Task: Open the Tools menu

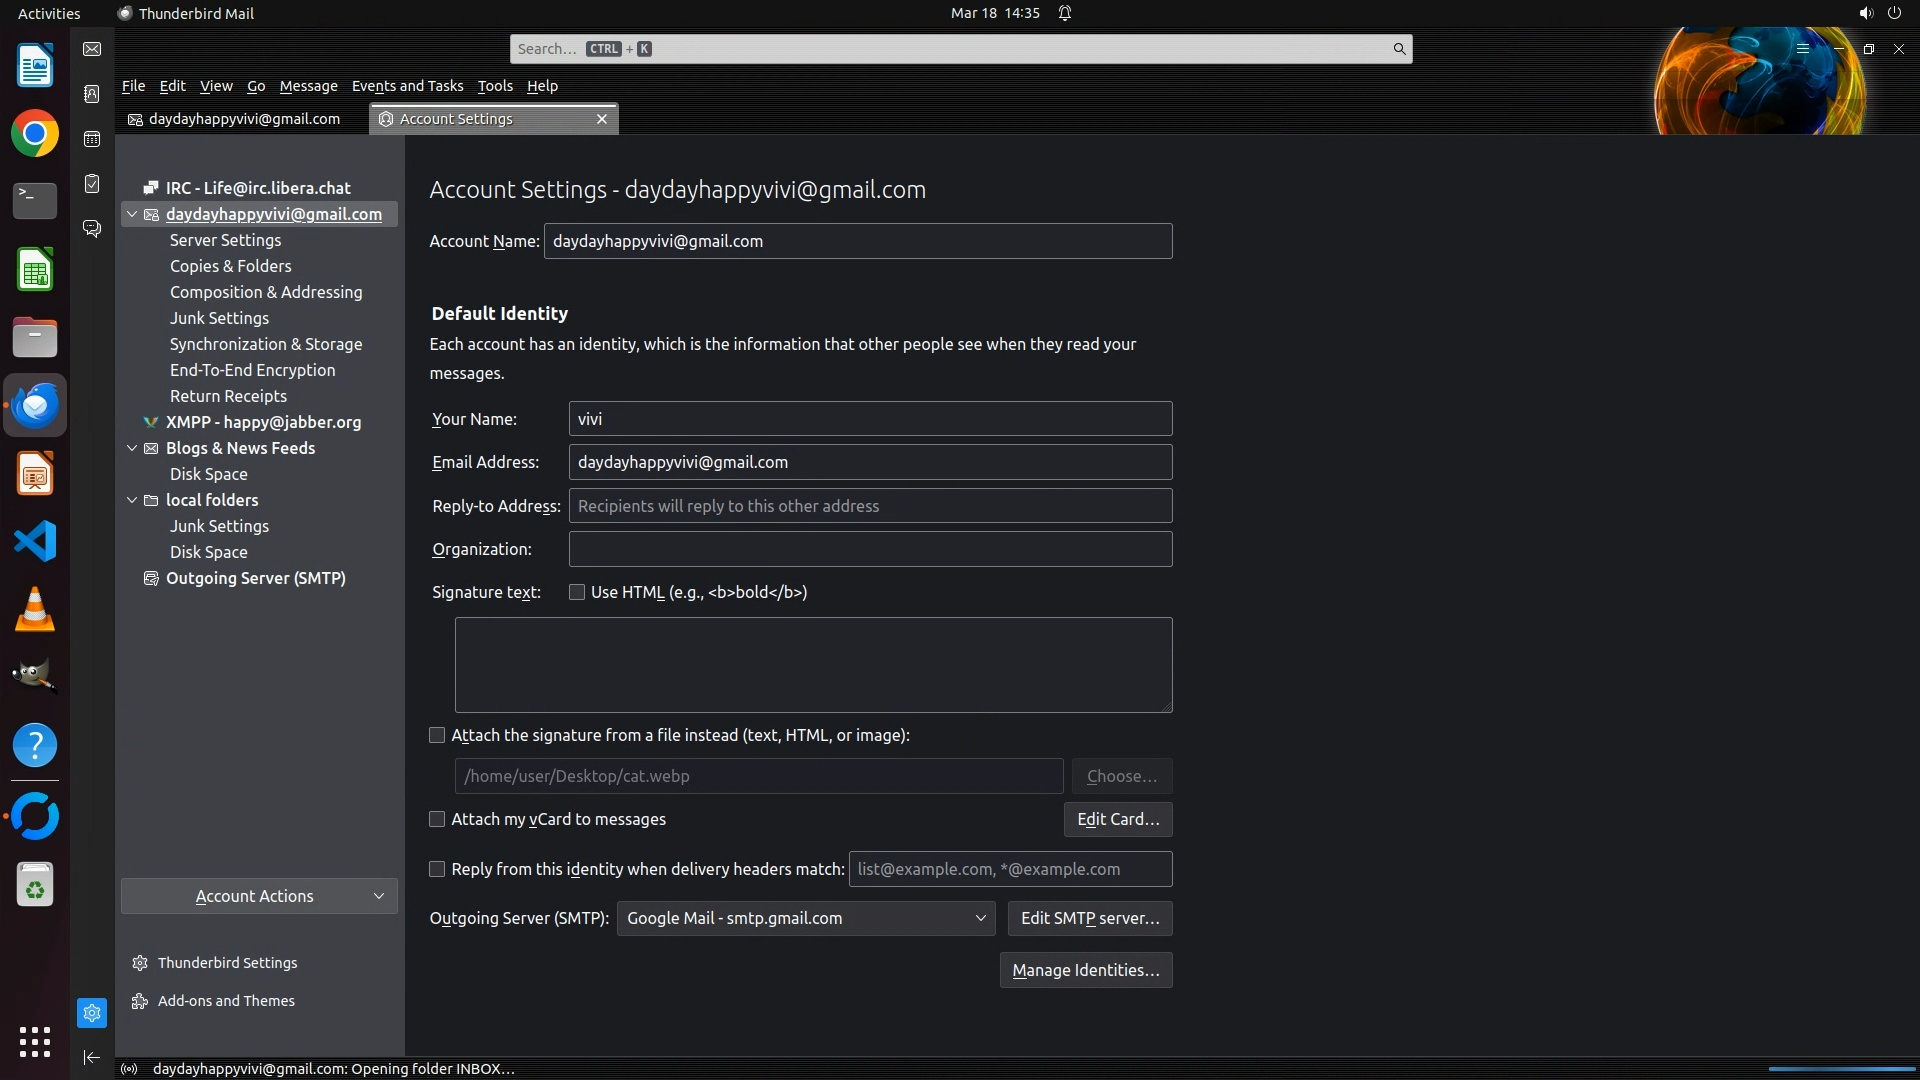Action: point(495,86)
